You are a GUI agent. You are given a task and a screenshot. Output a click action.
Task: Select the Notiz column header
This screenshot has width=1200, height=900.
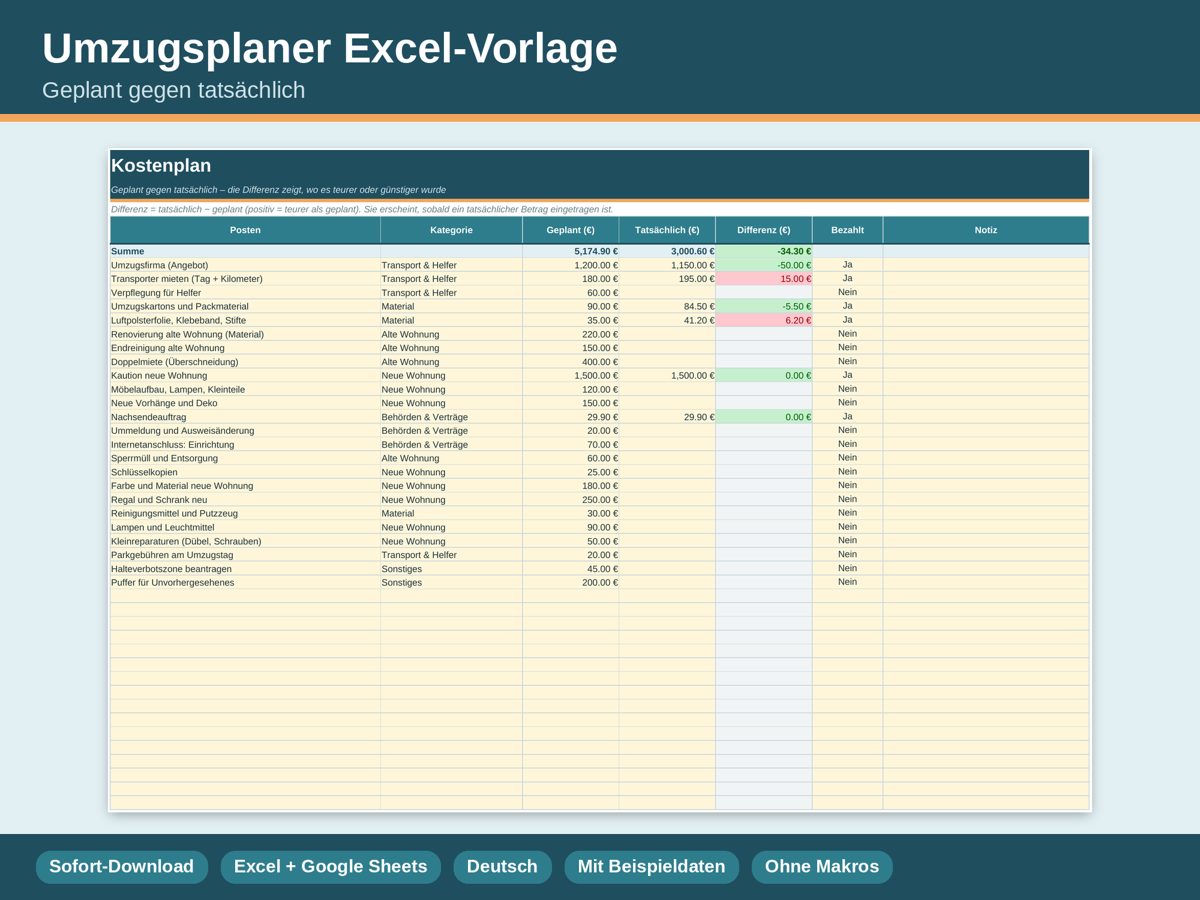pos(986,230)
